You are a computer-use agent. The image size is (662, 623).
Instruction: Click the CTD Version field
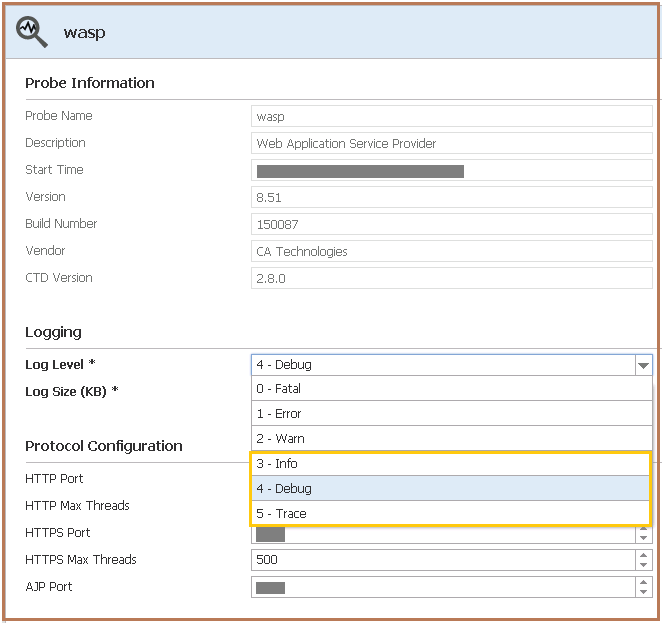point(450,279)
